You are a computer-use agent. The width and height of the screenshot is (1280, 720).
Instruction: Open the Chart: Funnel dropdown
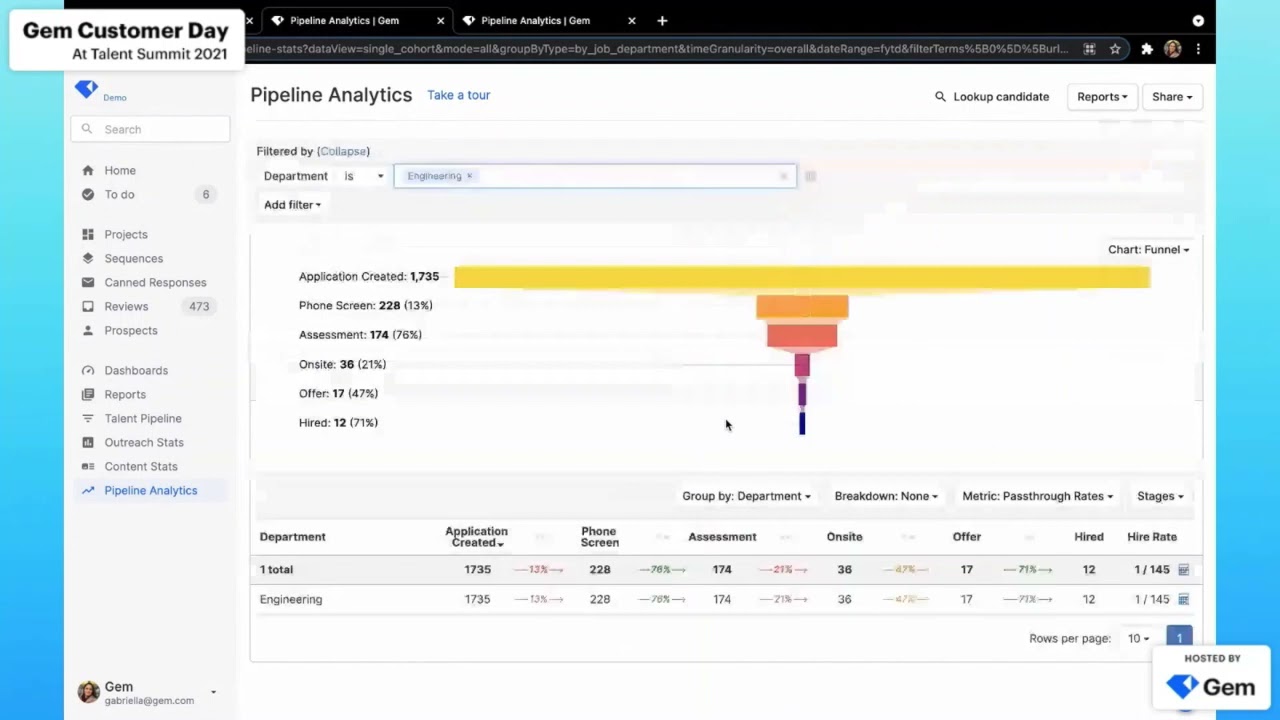pyautogui.click(x=1148, y=250)
